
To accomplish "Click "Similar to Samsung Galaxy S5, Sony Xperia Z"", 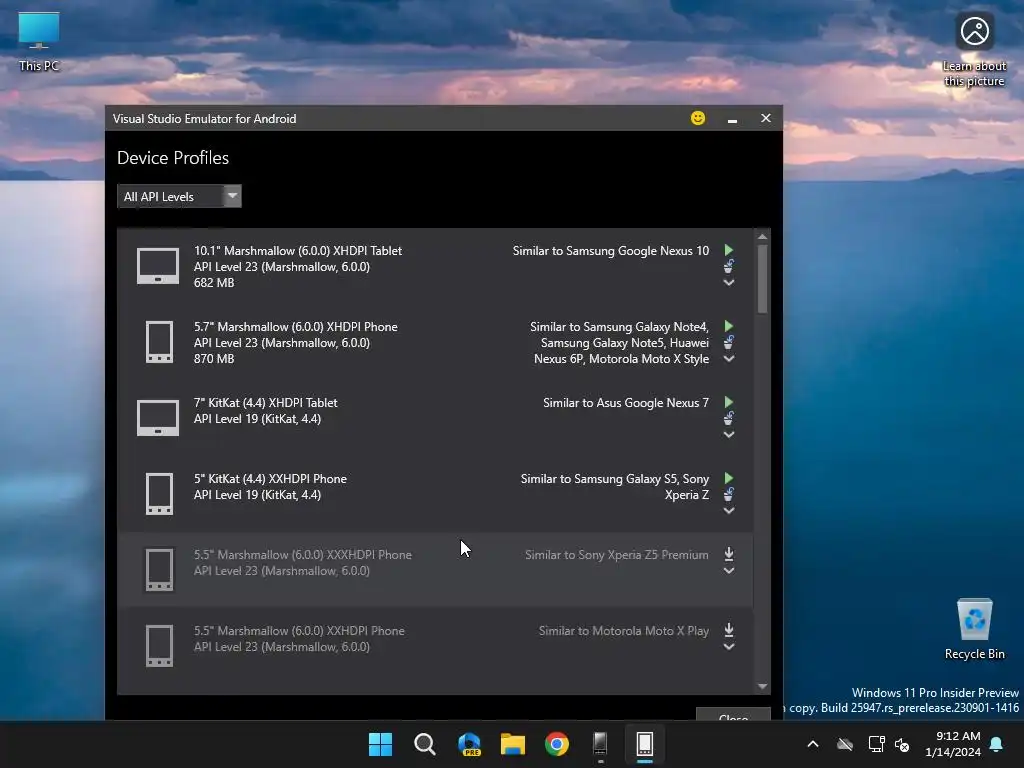I will pos(615,487).
